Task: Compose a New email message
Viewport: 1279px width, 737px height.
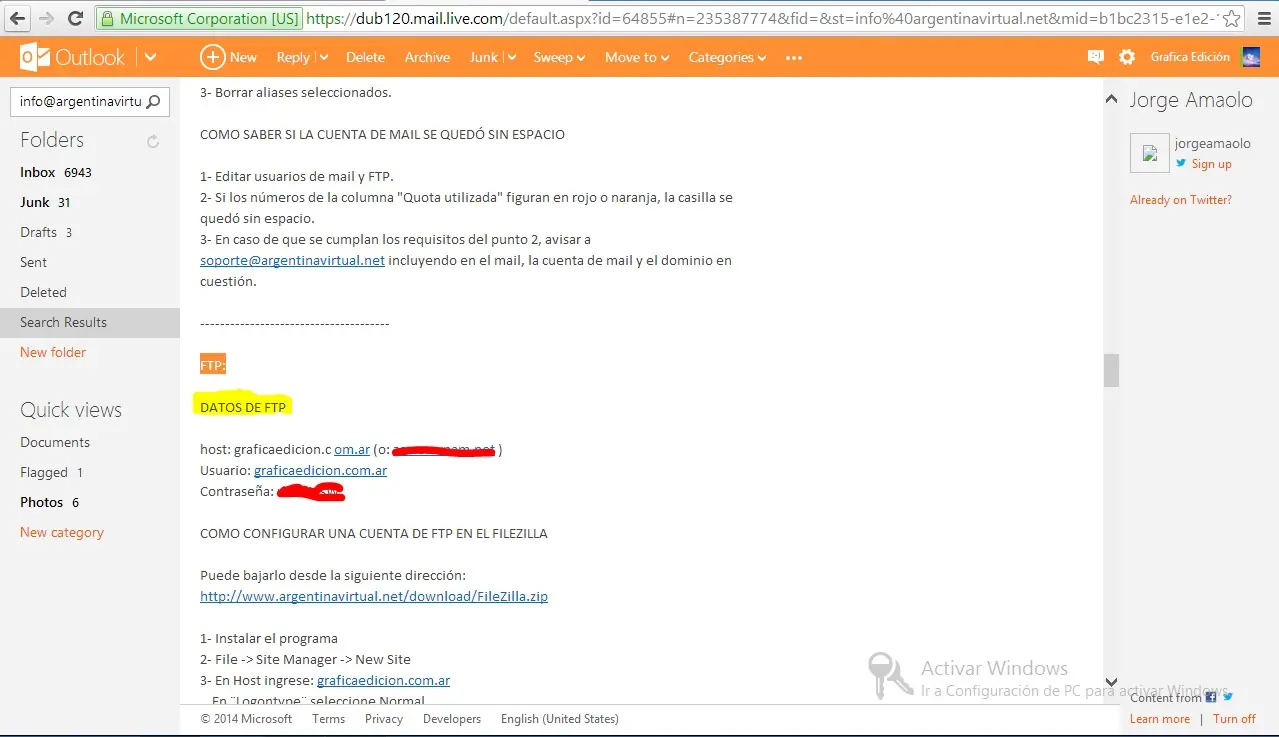Action: point(229,57)
